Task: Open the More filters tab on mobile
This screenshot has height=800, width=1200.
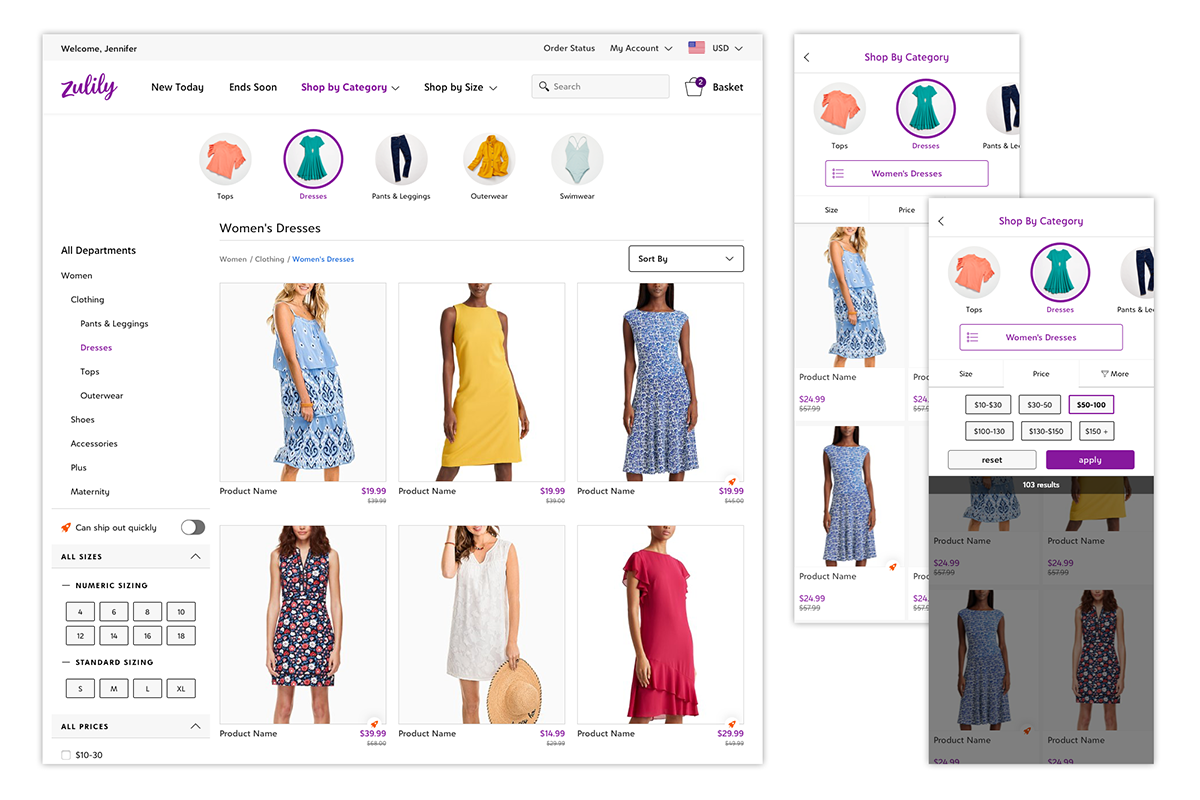Action: (x=1115, y=374)
